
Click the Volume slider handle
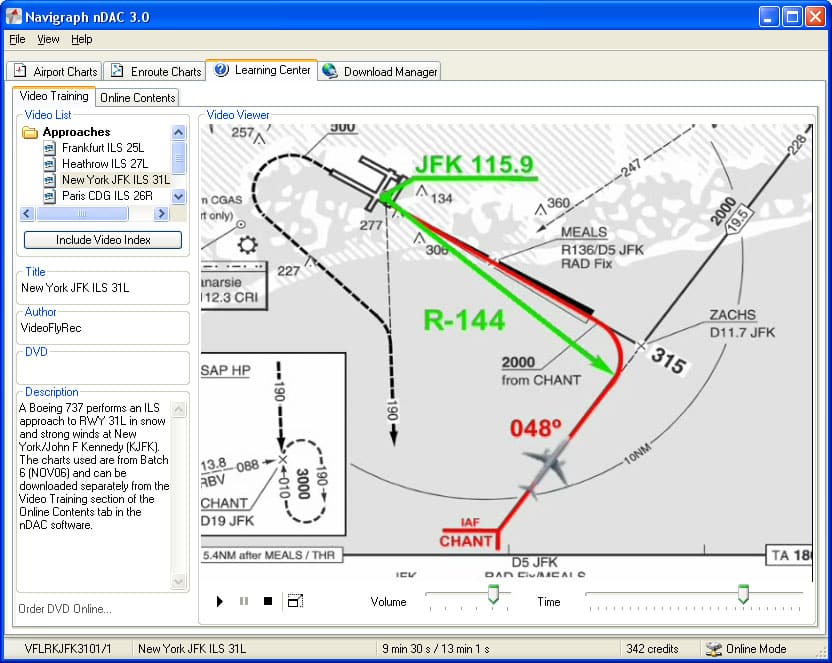[x=493, y=595]
